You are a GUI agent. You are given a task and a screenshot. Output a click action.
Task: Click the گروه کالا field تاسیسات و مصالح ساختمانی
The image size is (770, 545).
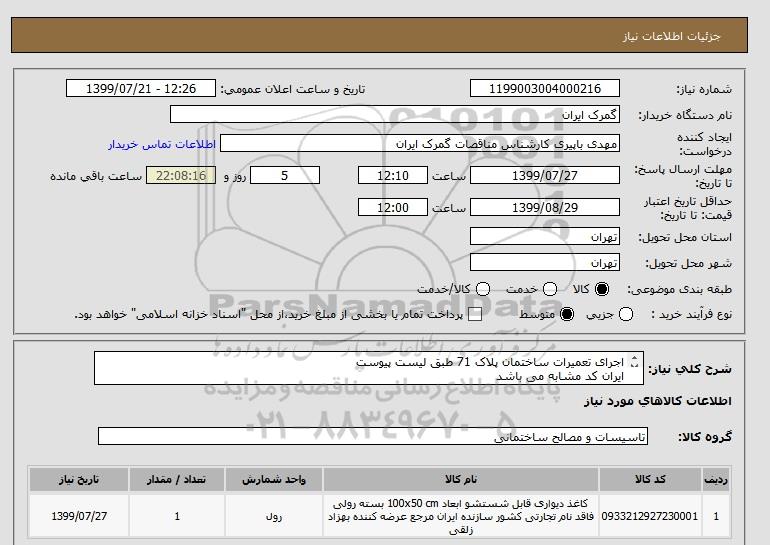(x=373, y=436)
